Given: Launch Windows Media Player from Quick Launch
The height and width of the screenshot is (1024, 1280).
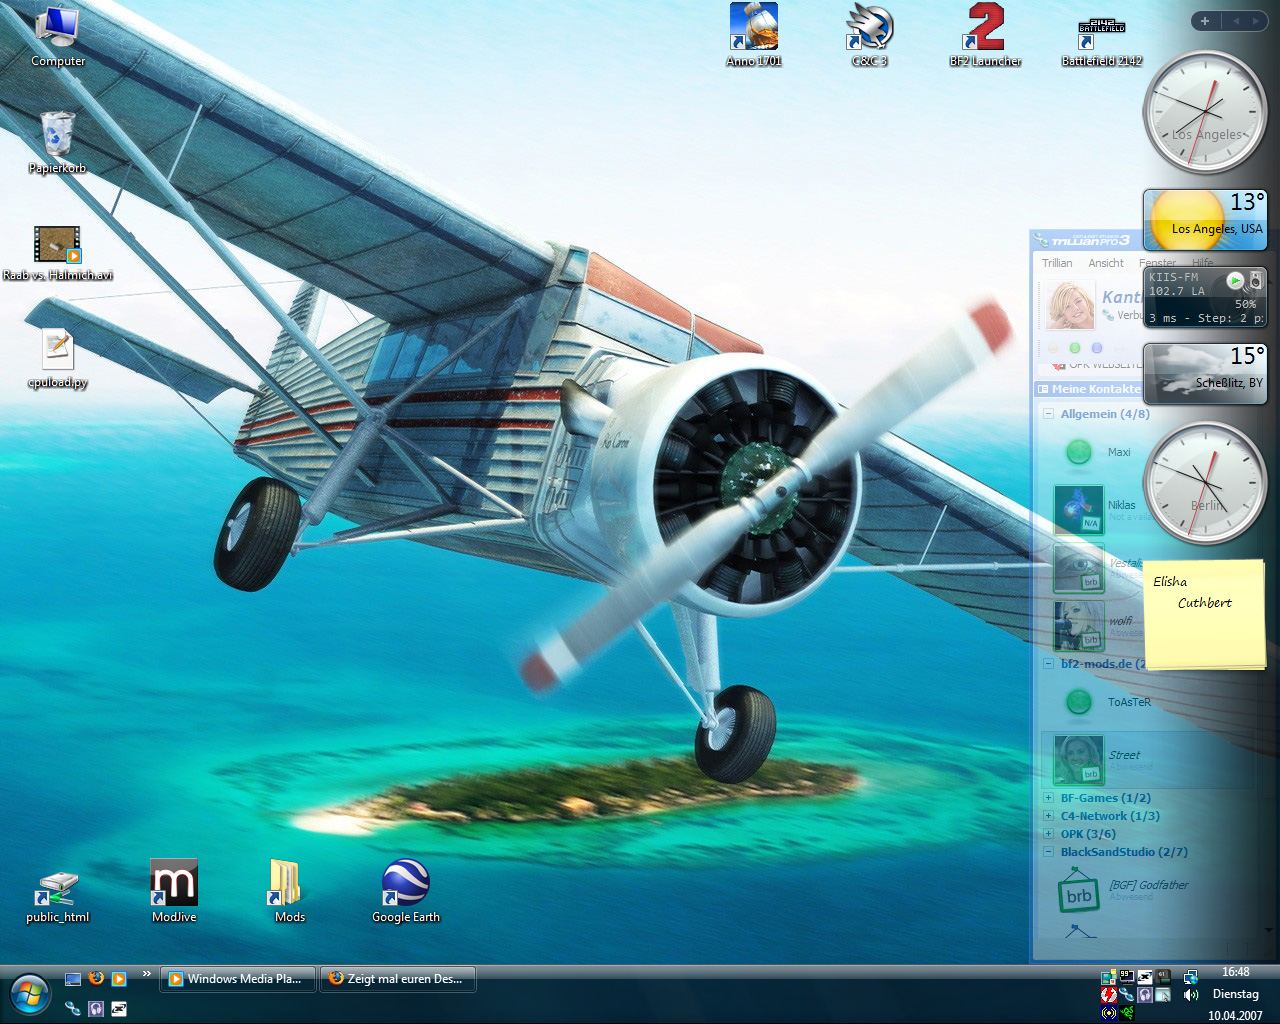Looking at the screenshot, I should pos(119,979).
